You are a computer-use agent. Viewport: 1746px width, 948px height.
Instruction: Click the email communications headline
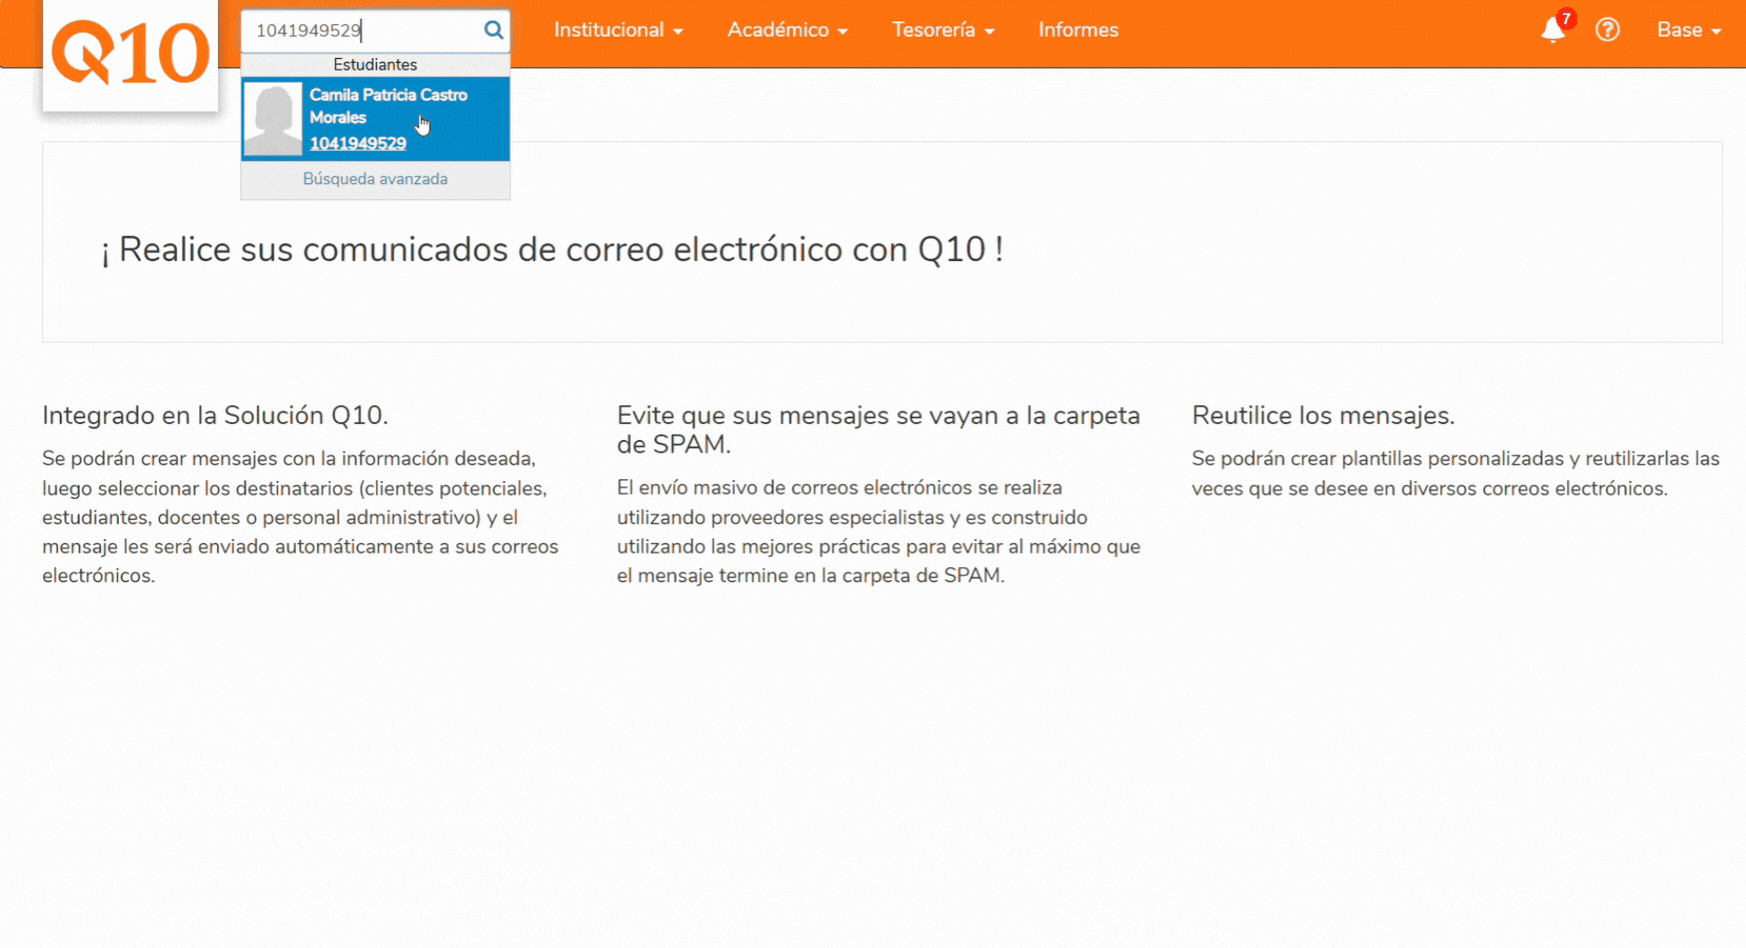(x=552, y=249)
